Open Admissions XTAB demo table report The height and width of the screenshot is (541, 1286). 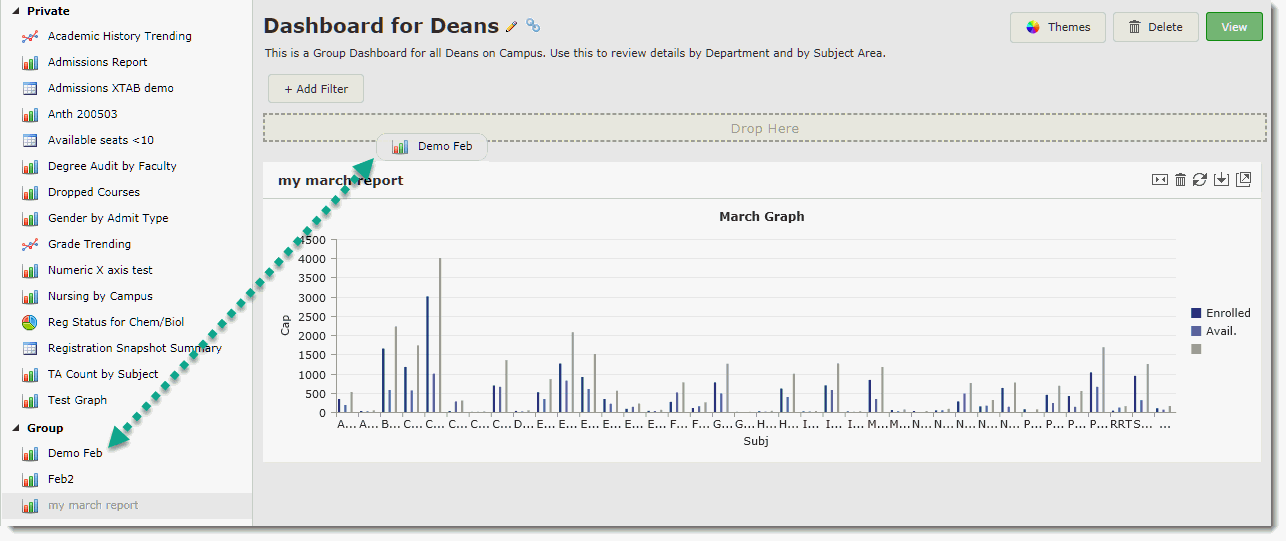pos(110,88)
